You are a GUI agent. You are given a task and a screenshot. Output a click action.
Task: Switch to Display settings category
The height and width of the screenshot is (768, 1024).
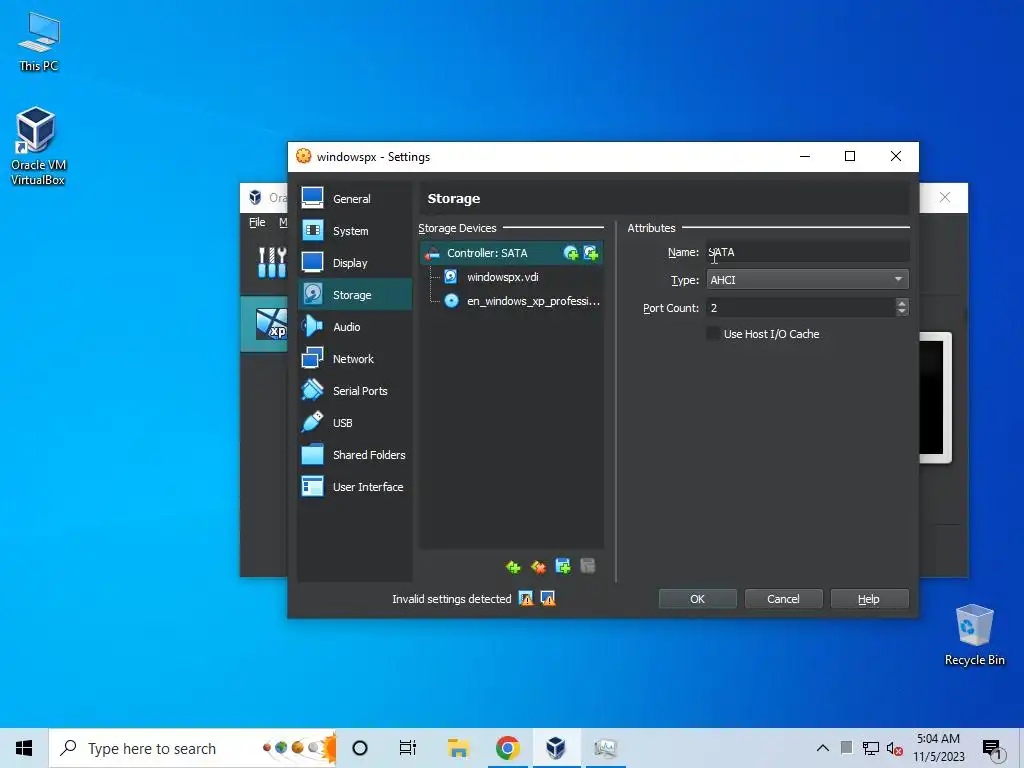(x=355, y=263)
